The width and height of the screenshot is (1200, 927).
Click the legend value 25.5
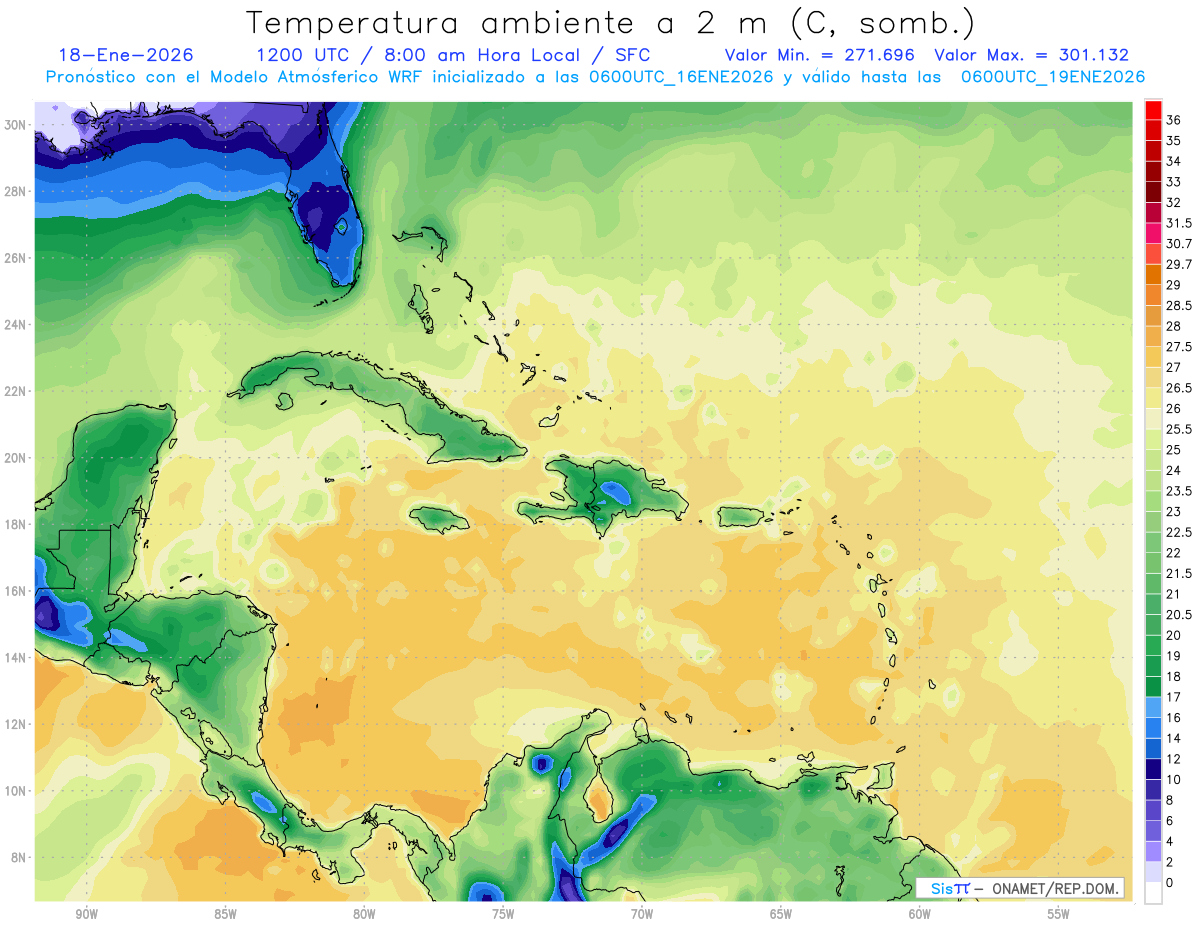(x=1179, y=429)
